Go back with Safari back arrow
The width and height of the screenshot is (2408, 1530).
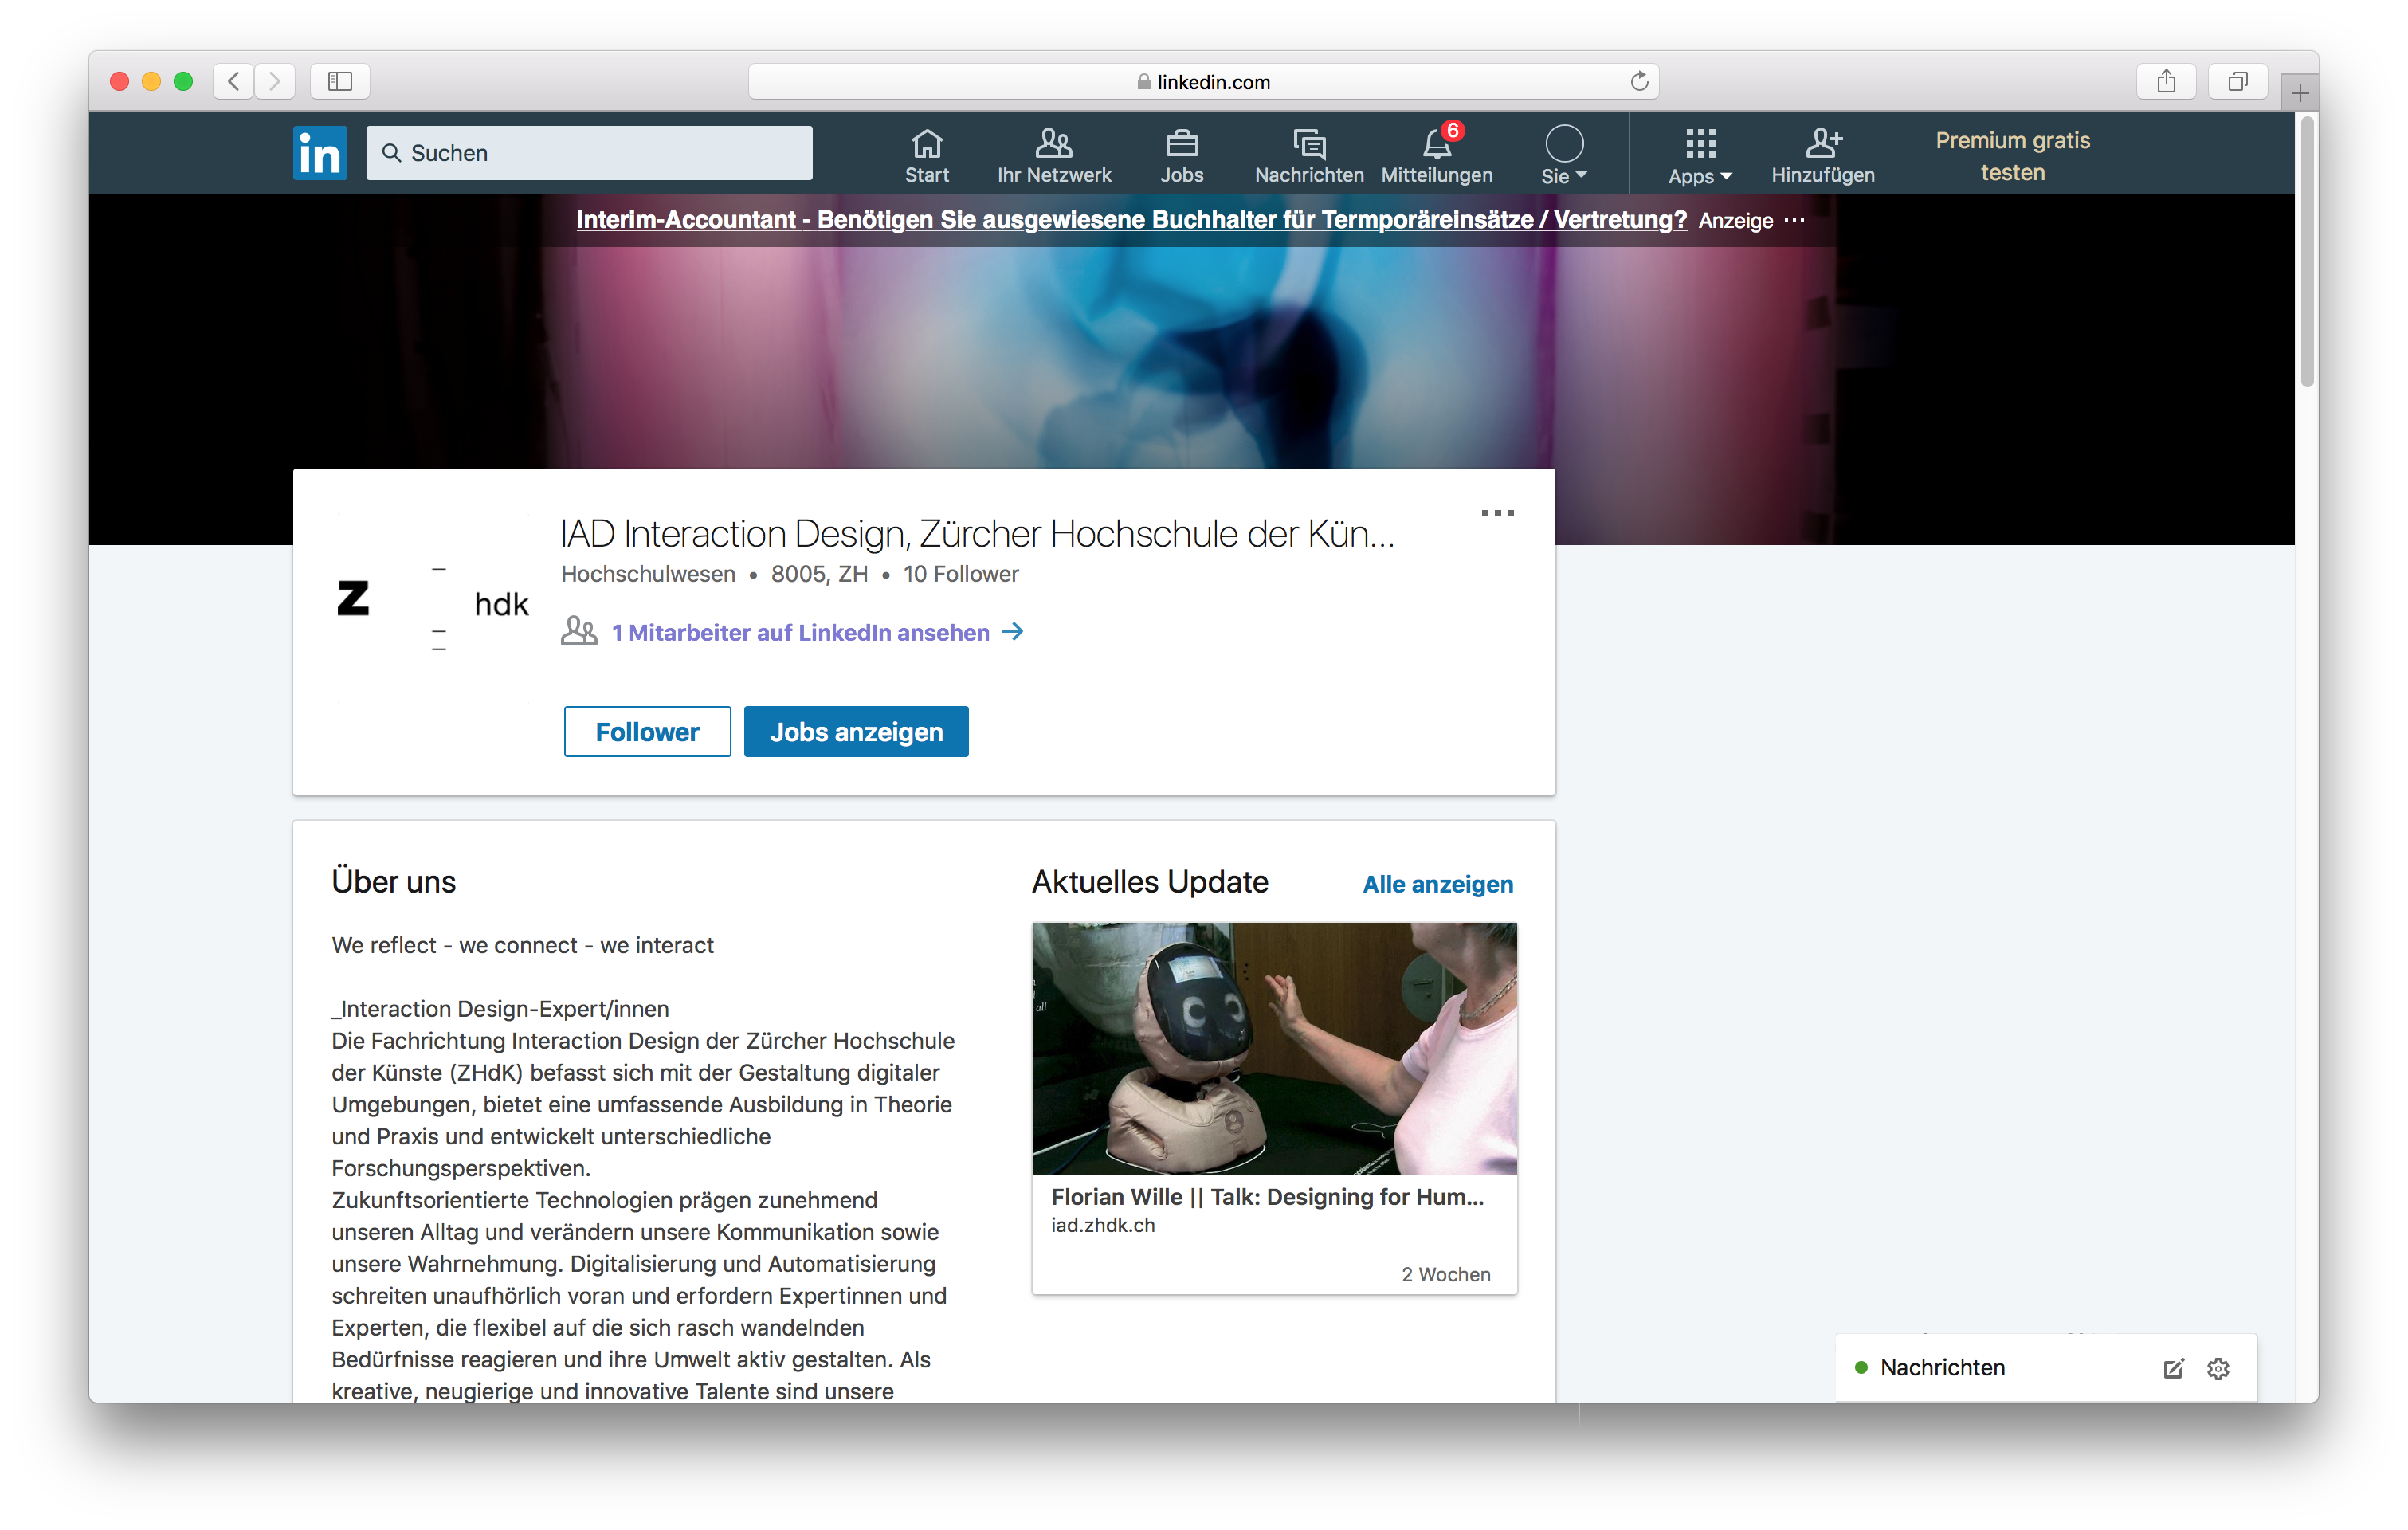234,81
